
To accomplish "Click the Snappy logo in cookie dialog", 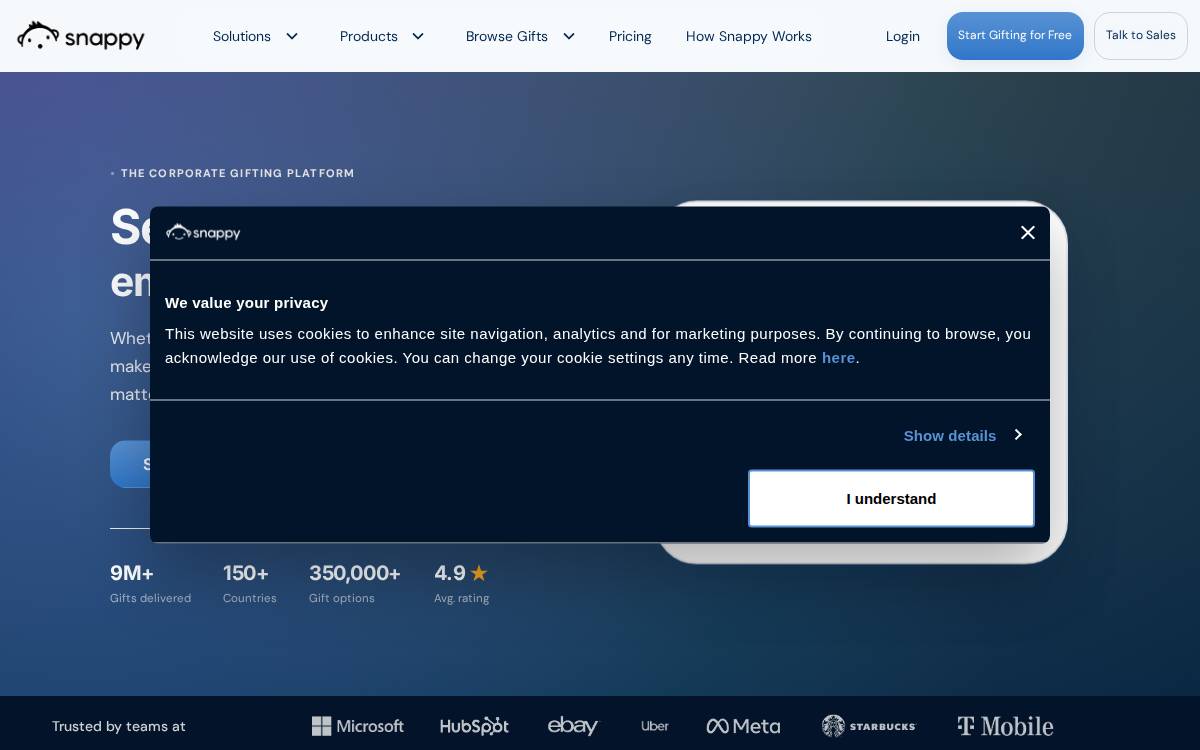I will click(203, 232).
